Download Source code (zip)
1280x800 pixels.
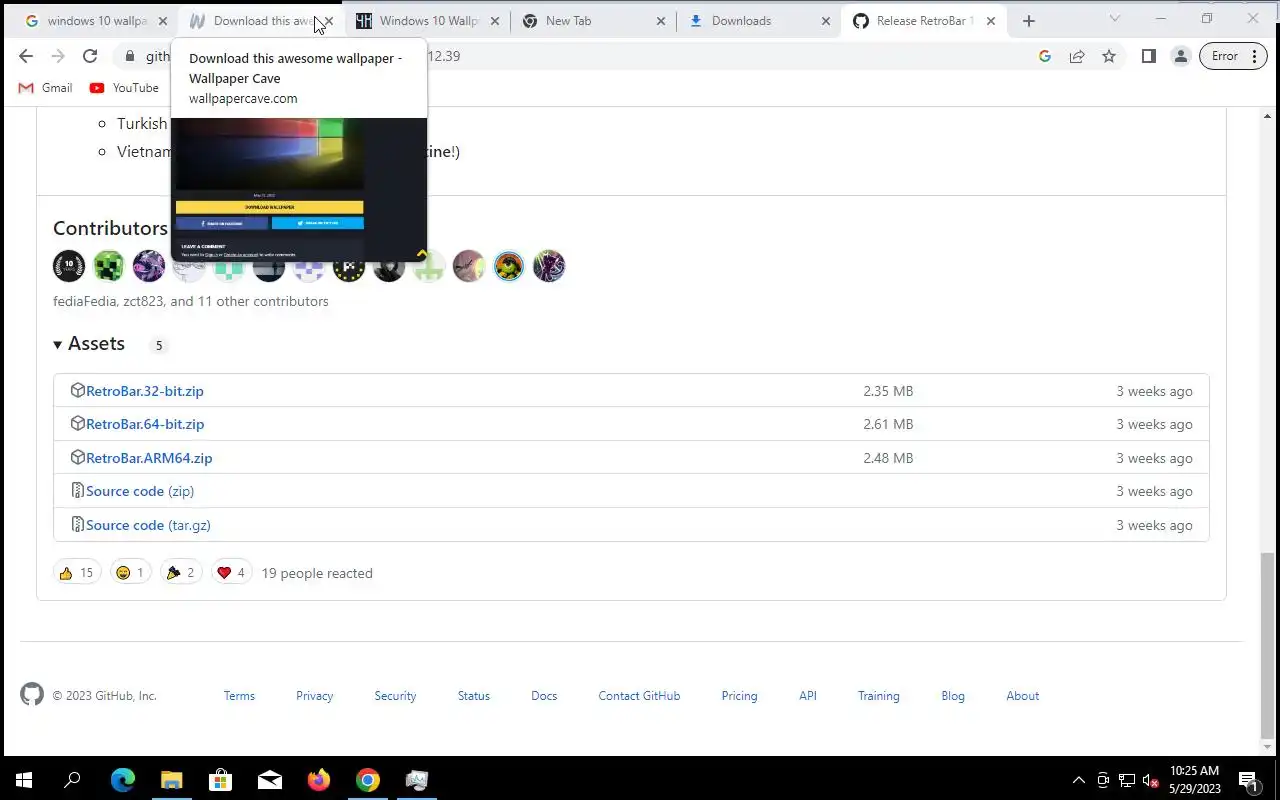click(x=140, y=491)
